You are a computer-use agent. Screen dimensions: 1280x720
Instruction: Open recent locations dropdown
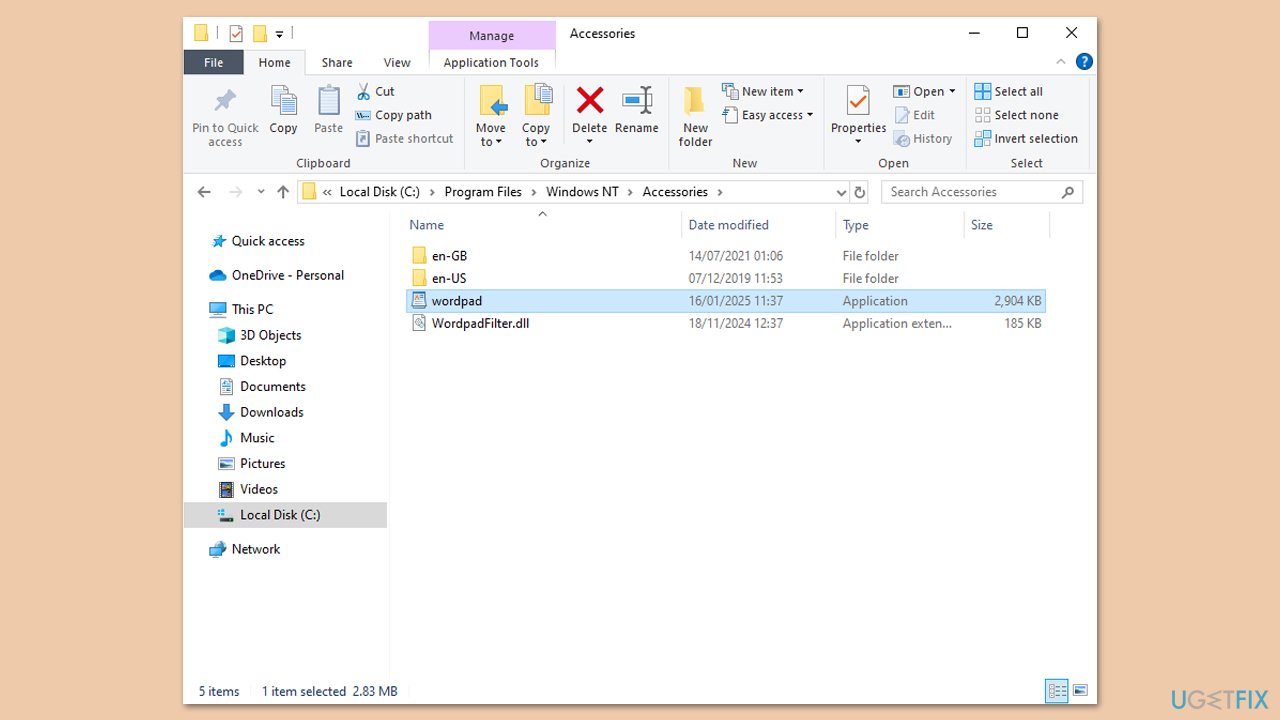click(261, 192)
